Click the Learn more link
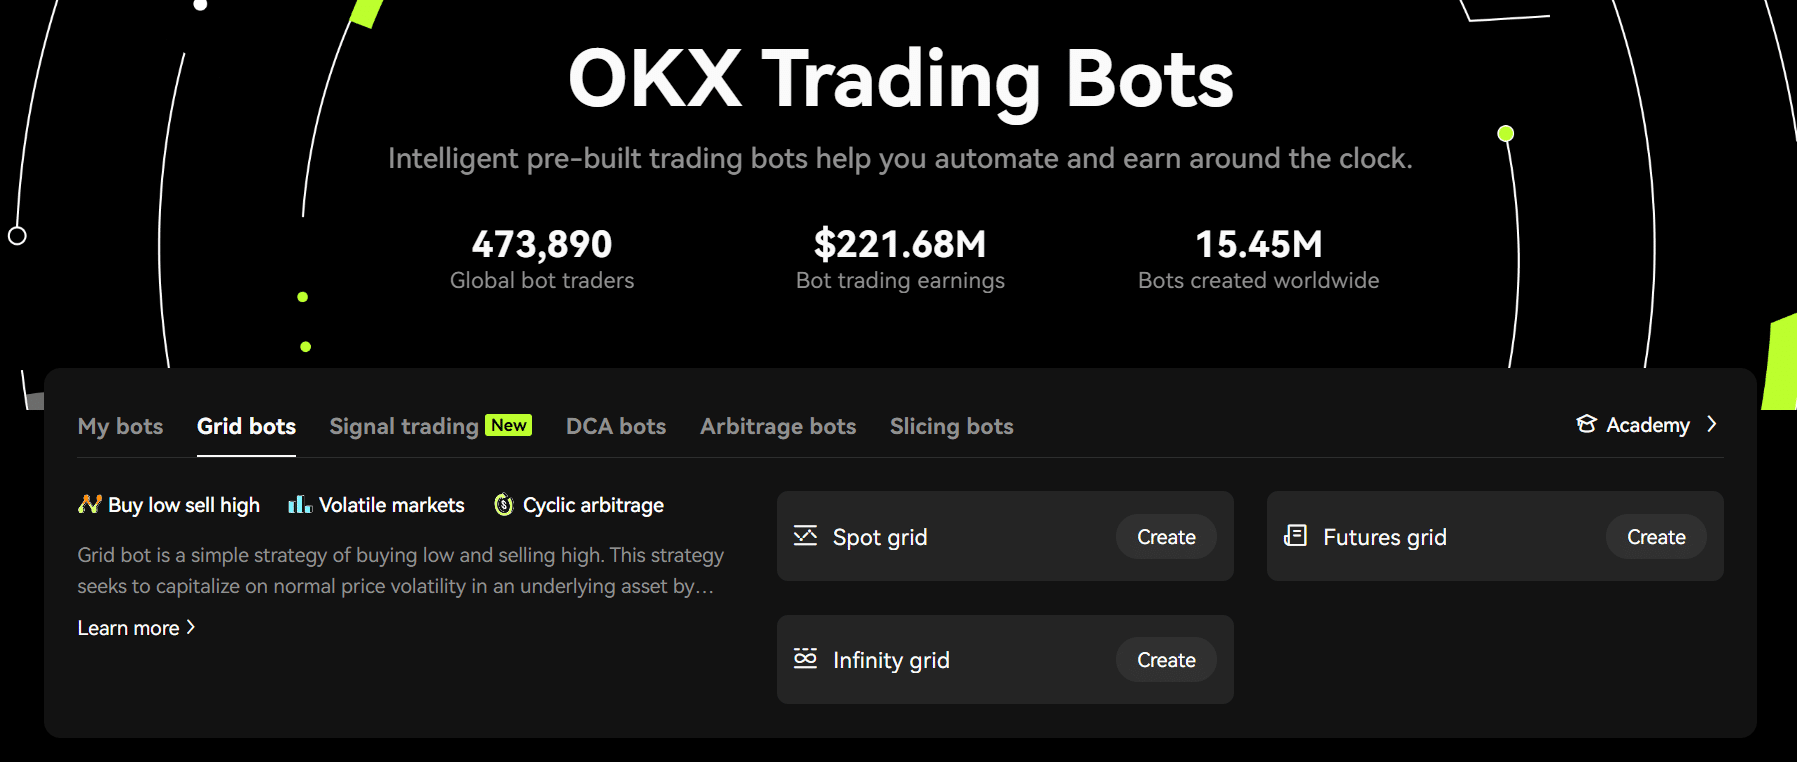 (x=128, y=628)
